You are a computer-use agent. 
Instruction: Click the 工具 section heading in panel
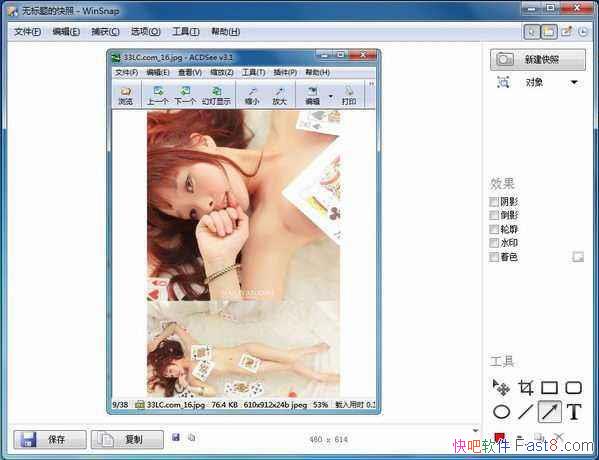point(502,361)
